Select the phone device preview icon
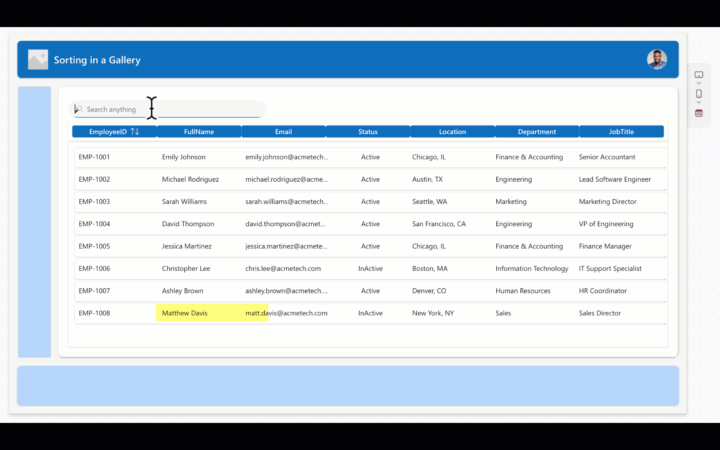The image size is (720, 450). [x=698, y=94]
